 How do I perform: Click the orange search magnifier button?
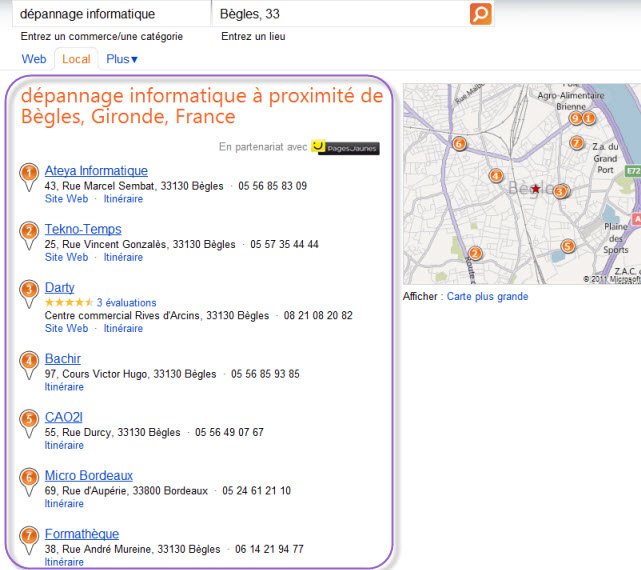(x=480, y=14)
